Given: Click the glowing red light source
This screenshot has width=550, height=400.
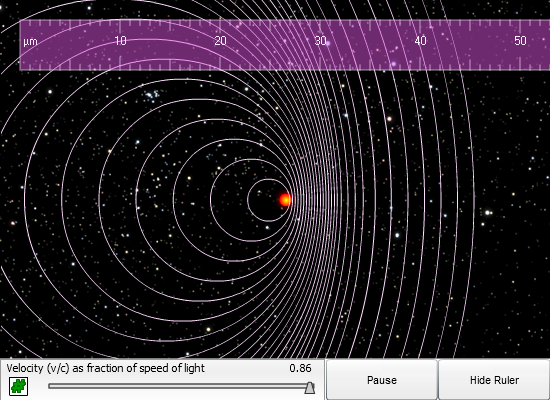Looking at the screenshot, I should click(x=286, y=200).
